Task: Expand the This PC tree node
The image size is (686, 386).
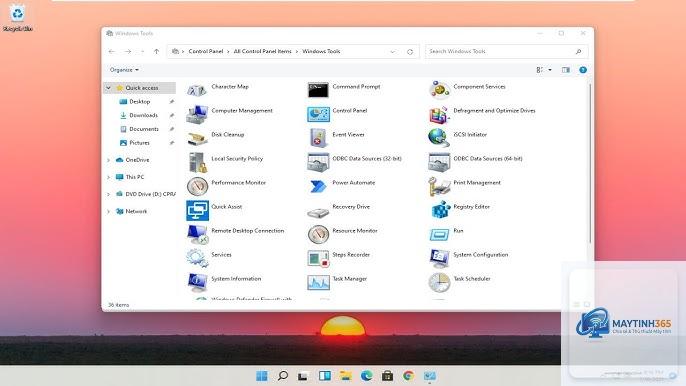Action: click(108, 177)
